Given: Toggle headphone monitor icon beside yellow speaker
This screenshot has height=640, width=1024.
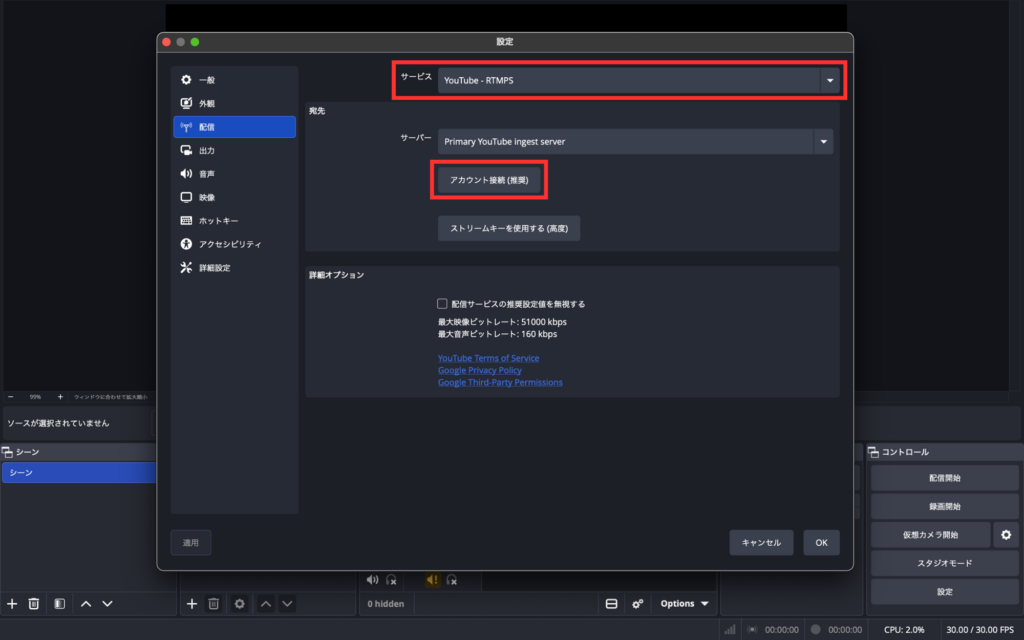Looking at the screenshot, I should coord(451,580).
